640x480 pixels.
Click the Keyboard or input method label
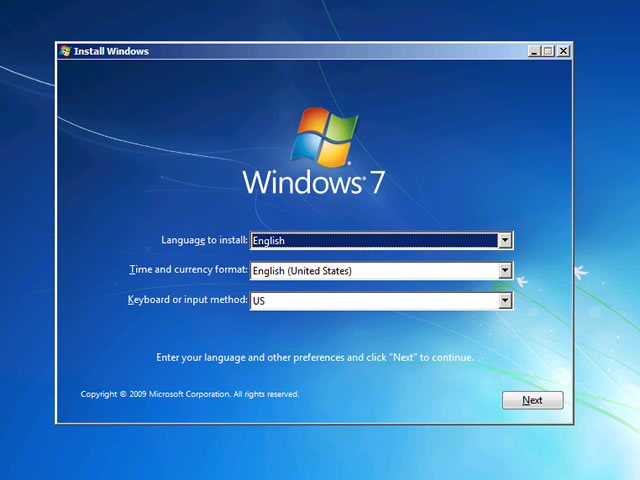[187, 300]
